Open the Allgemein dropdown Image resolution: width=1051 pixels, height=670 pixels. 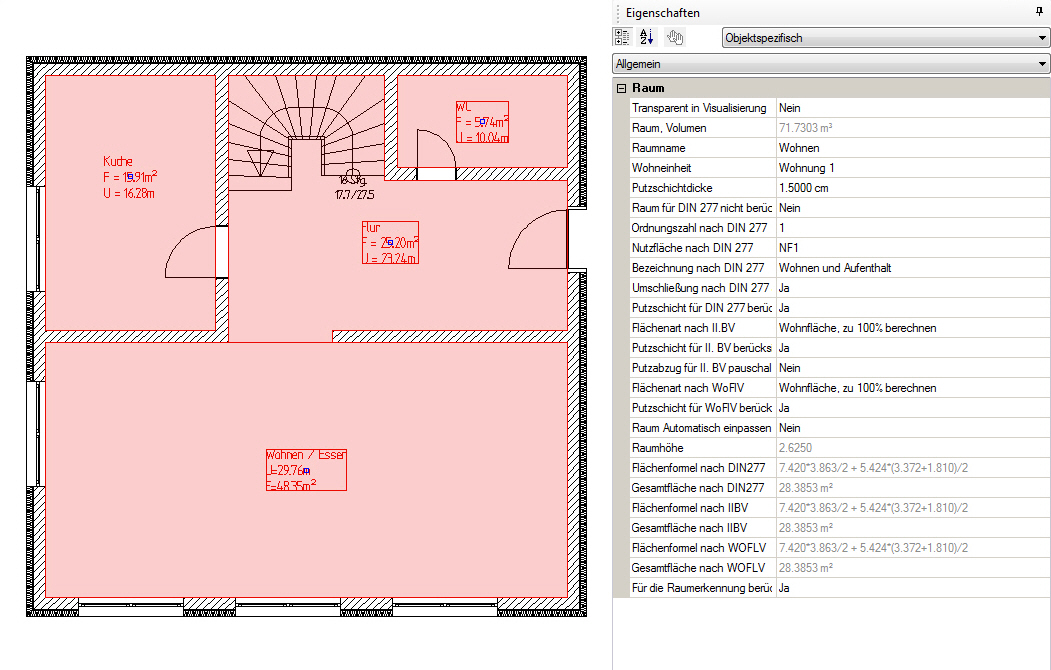pos(831,64)
